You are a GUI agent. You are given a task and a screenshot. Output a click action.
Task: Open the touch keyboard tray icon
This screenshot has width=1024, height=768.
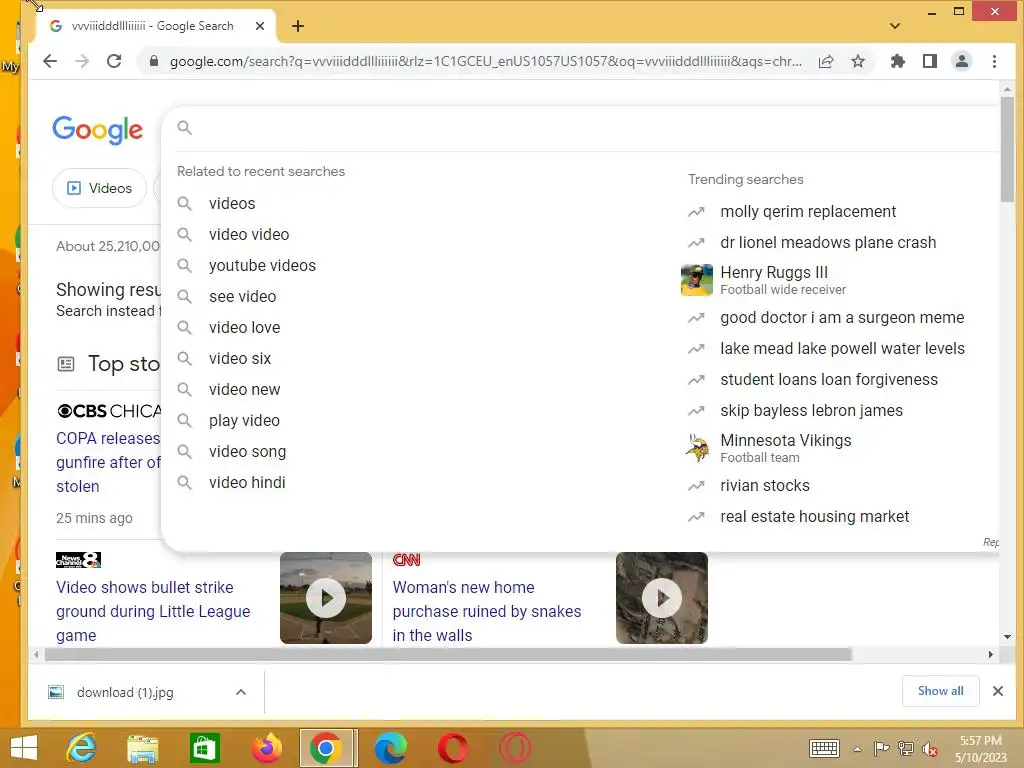pyautogui.click(x=824, y=748)
